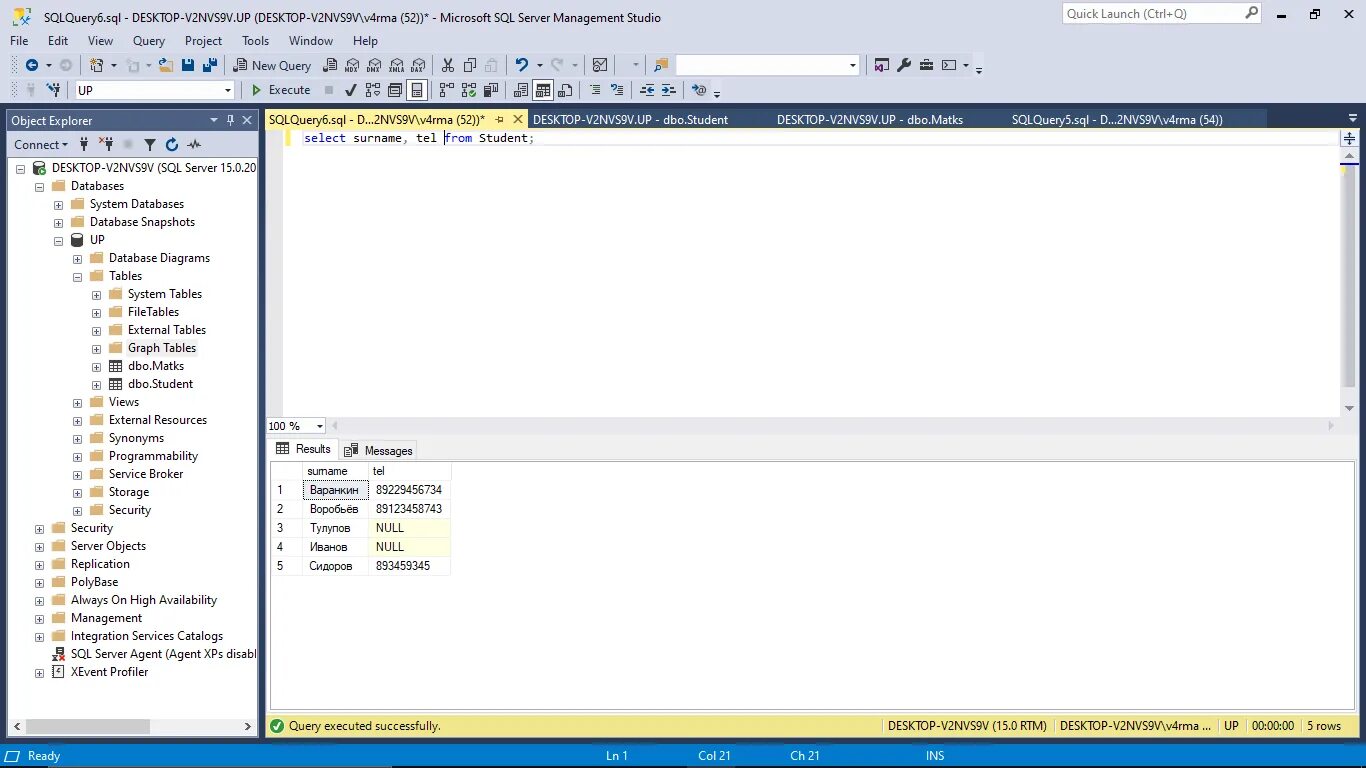
Task: Click the tel column header
Action: click(x=410, y=471)
